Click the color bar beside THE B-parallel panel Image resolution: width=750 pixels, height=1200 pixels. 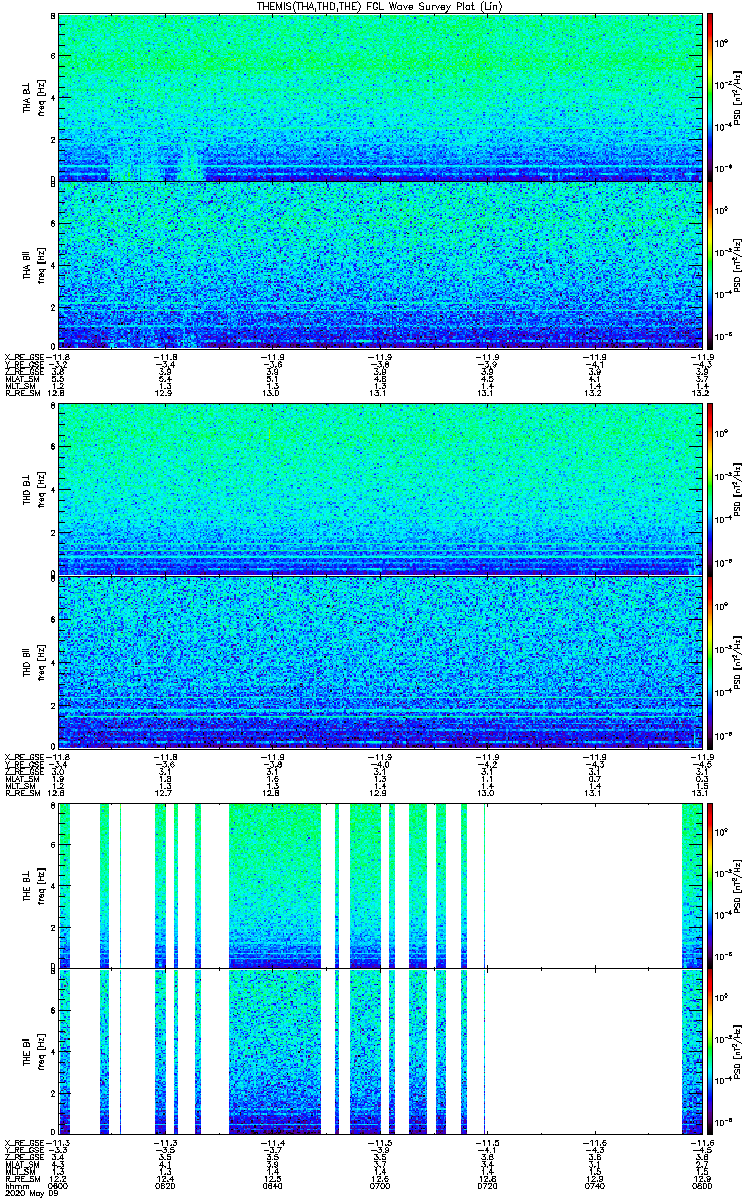pyautogui.click(x=710, y=1051)
